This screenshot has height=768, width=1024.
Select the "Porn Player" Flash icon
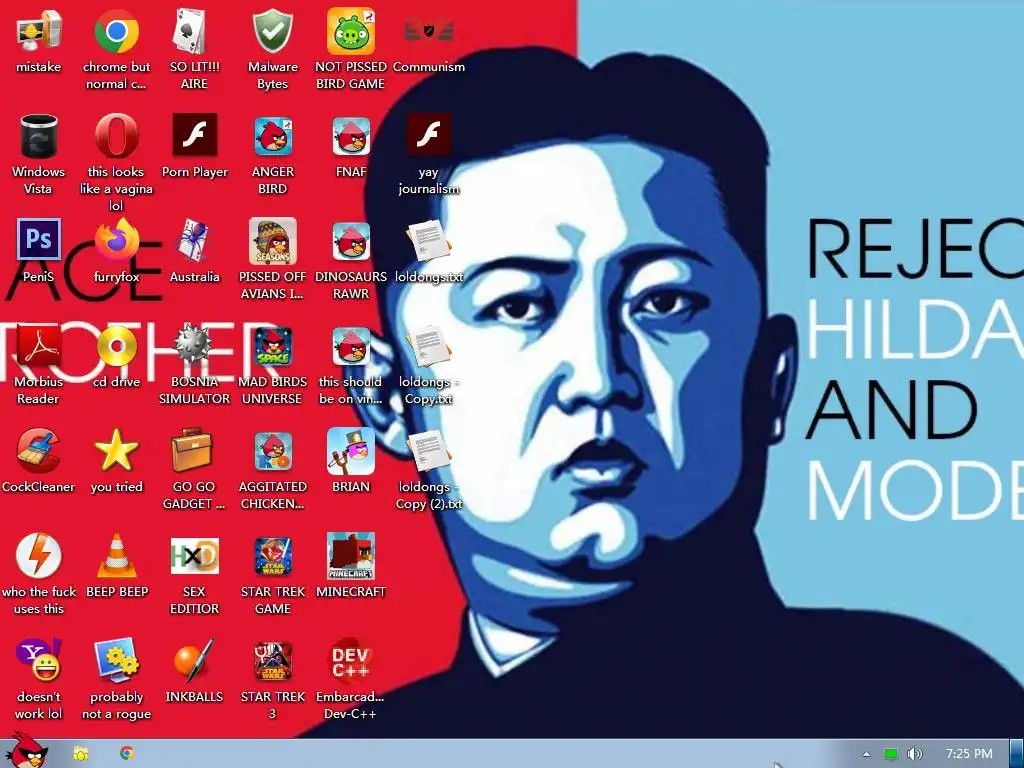[194, 135]
